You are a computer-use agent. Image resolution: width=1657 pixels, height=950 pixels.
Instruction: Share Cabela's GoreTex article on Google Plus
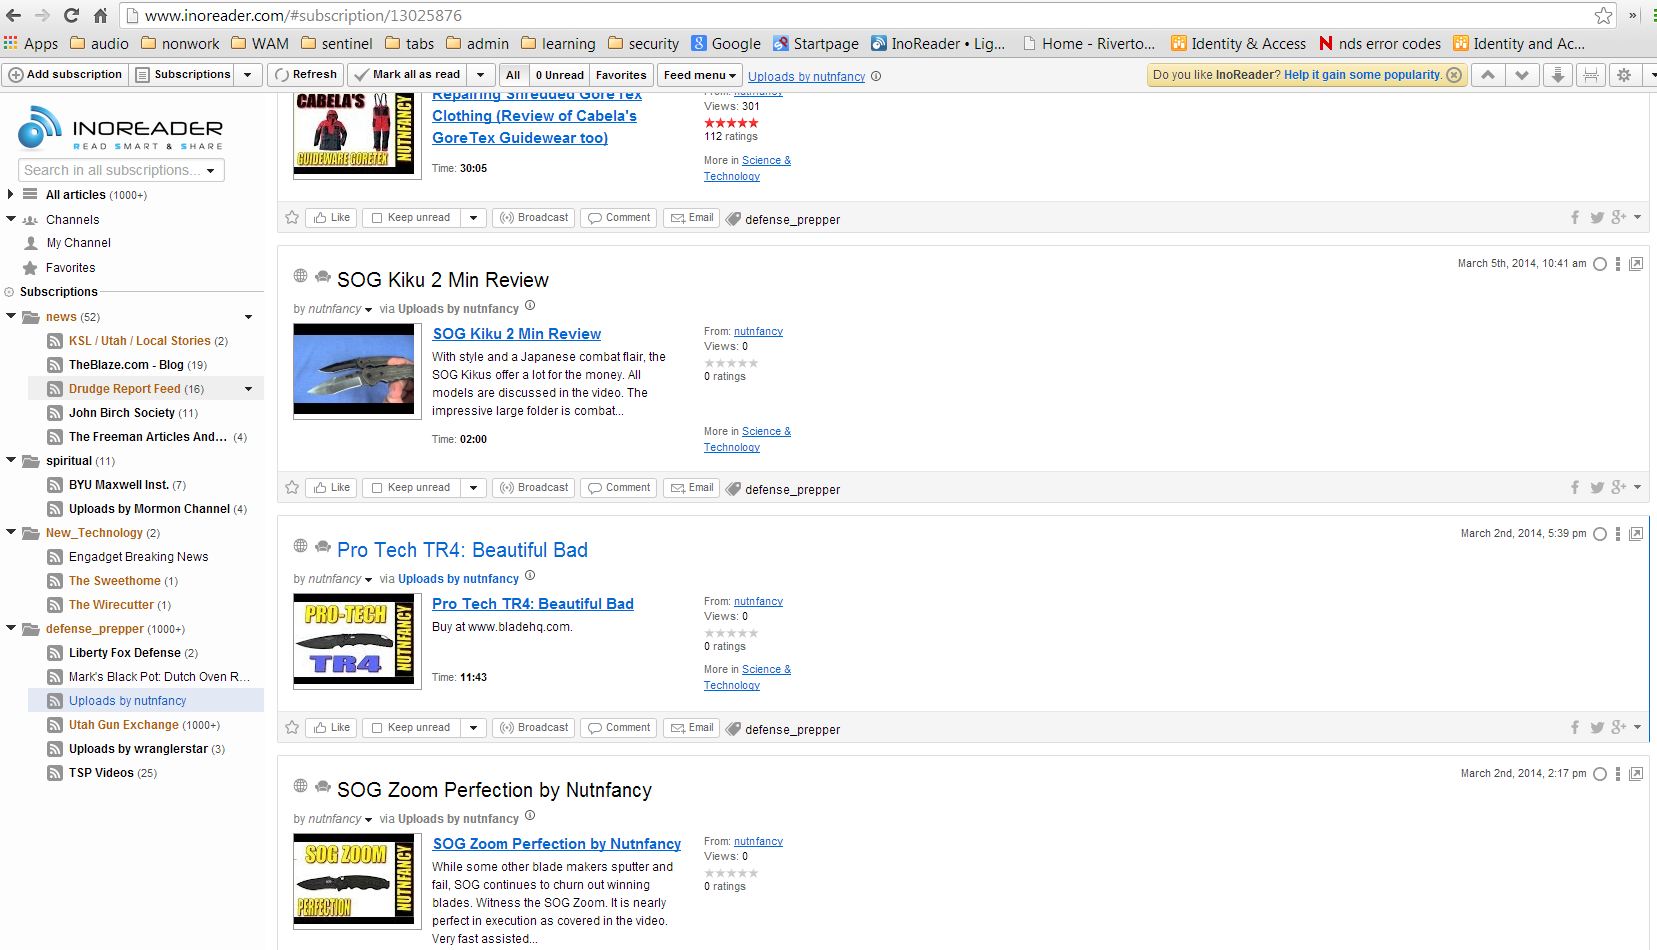pyautogui.click(x=1618, y=217)
